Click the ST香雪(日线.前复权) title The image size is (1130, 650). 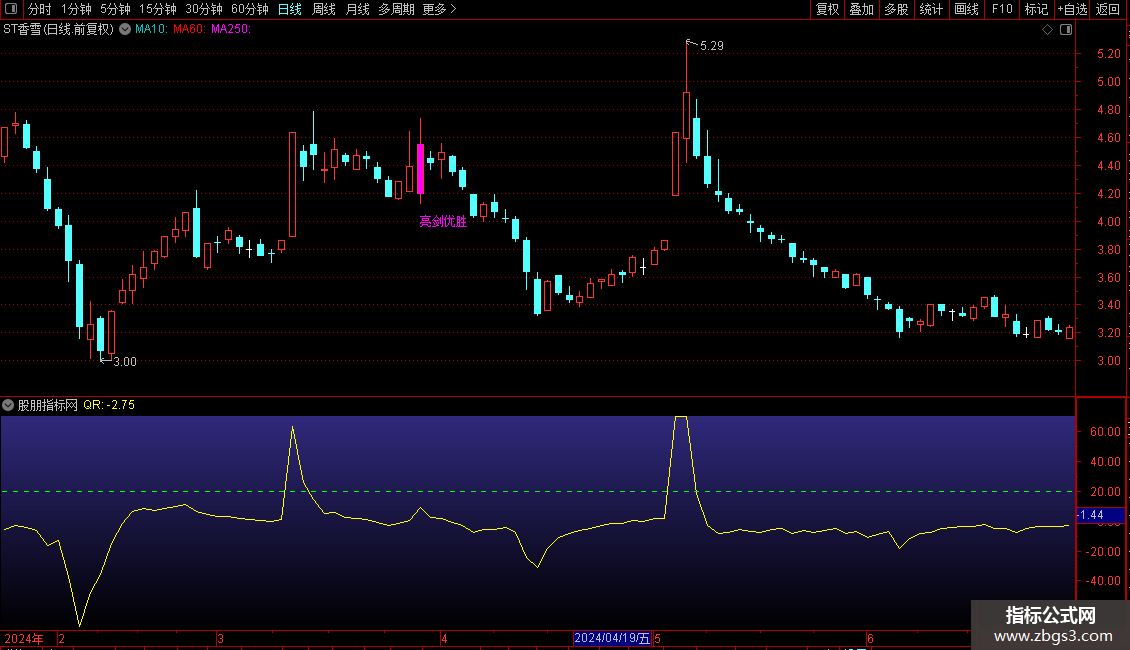coord(58,30)
